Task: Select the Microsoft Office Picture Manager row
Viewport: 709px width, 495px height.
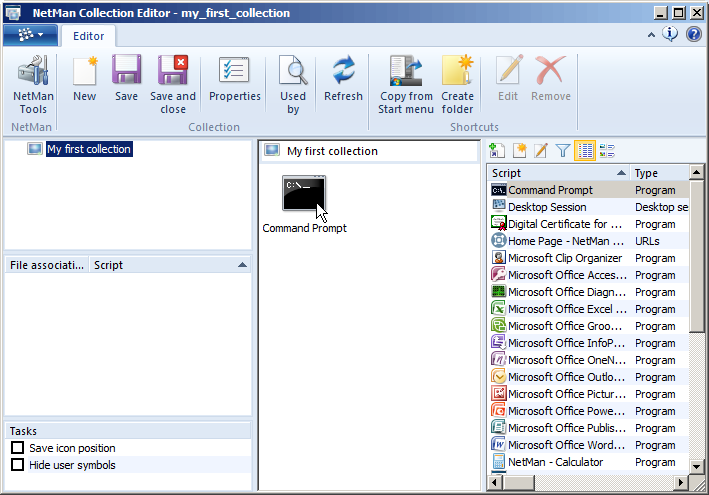Action: (589, 394)
